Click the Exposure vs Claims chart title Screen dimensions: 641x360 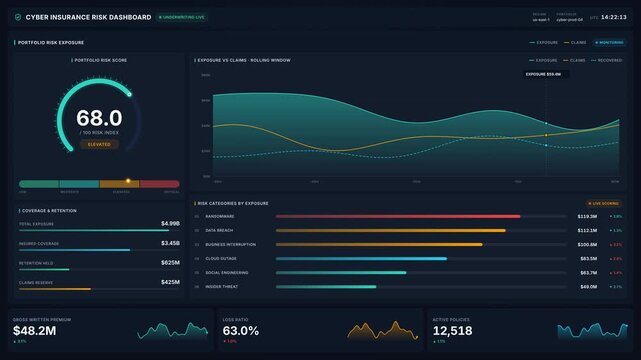244,60
